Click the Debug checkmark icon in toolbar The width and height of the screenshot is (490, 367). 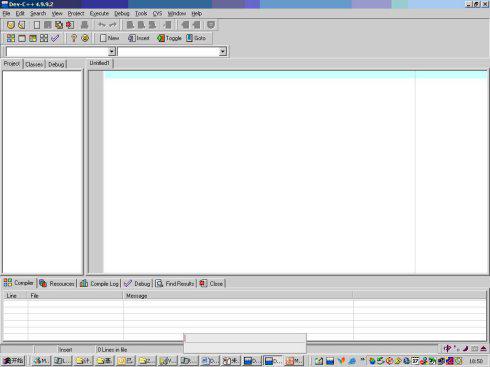coord(55,38)
